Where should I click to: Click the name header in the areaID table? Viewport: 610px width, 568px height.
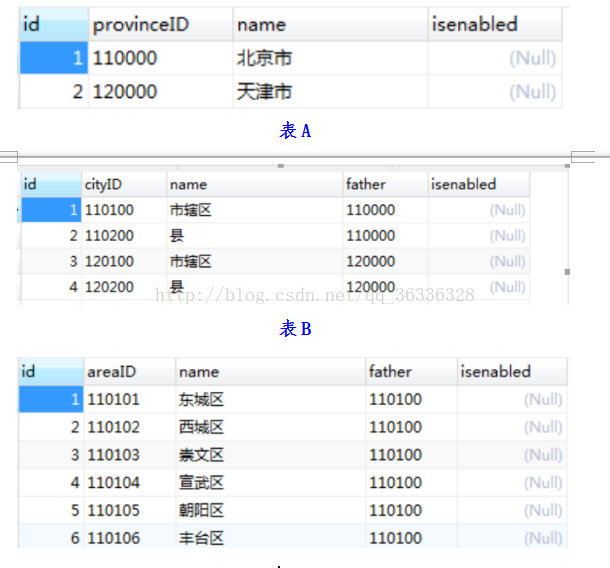(x=271, y=372)
